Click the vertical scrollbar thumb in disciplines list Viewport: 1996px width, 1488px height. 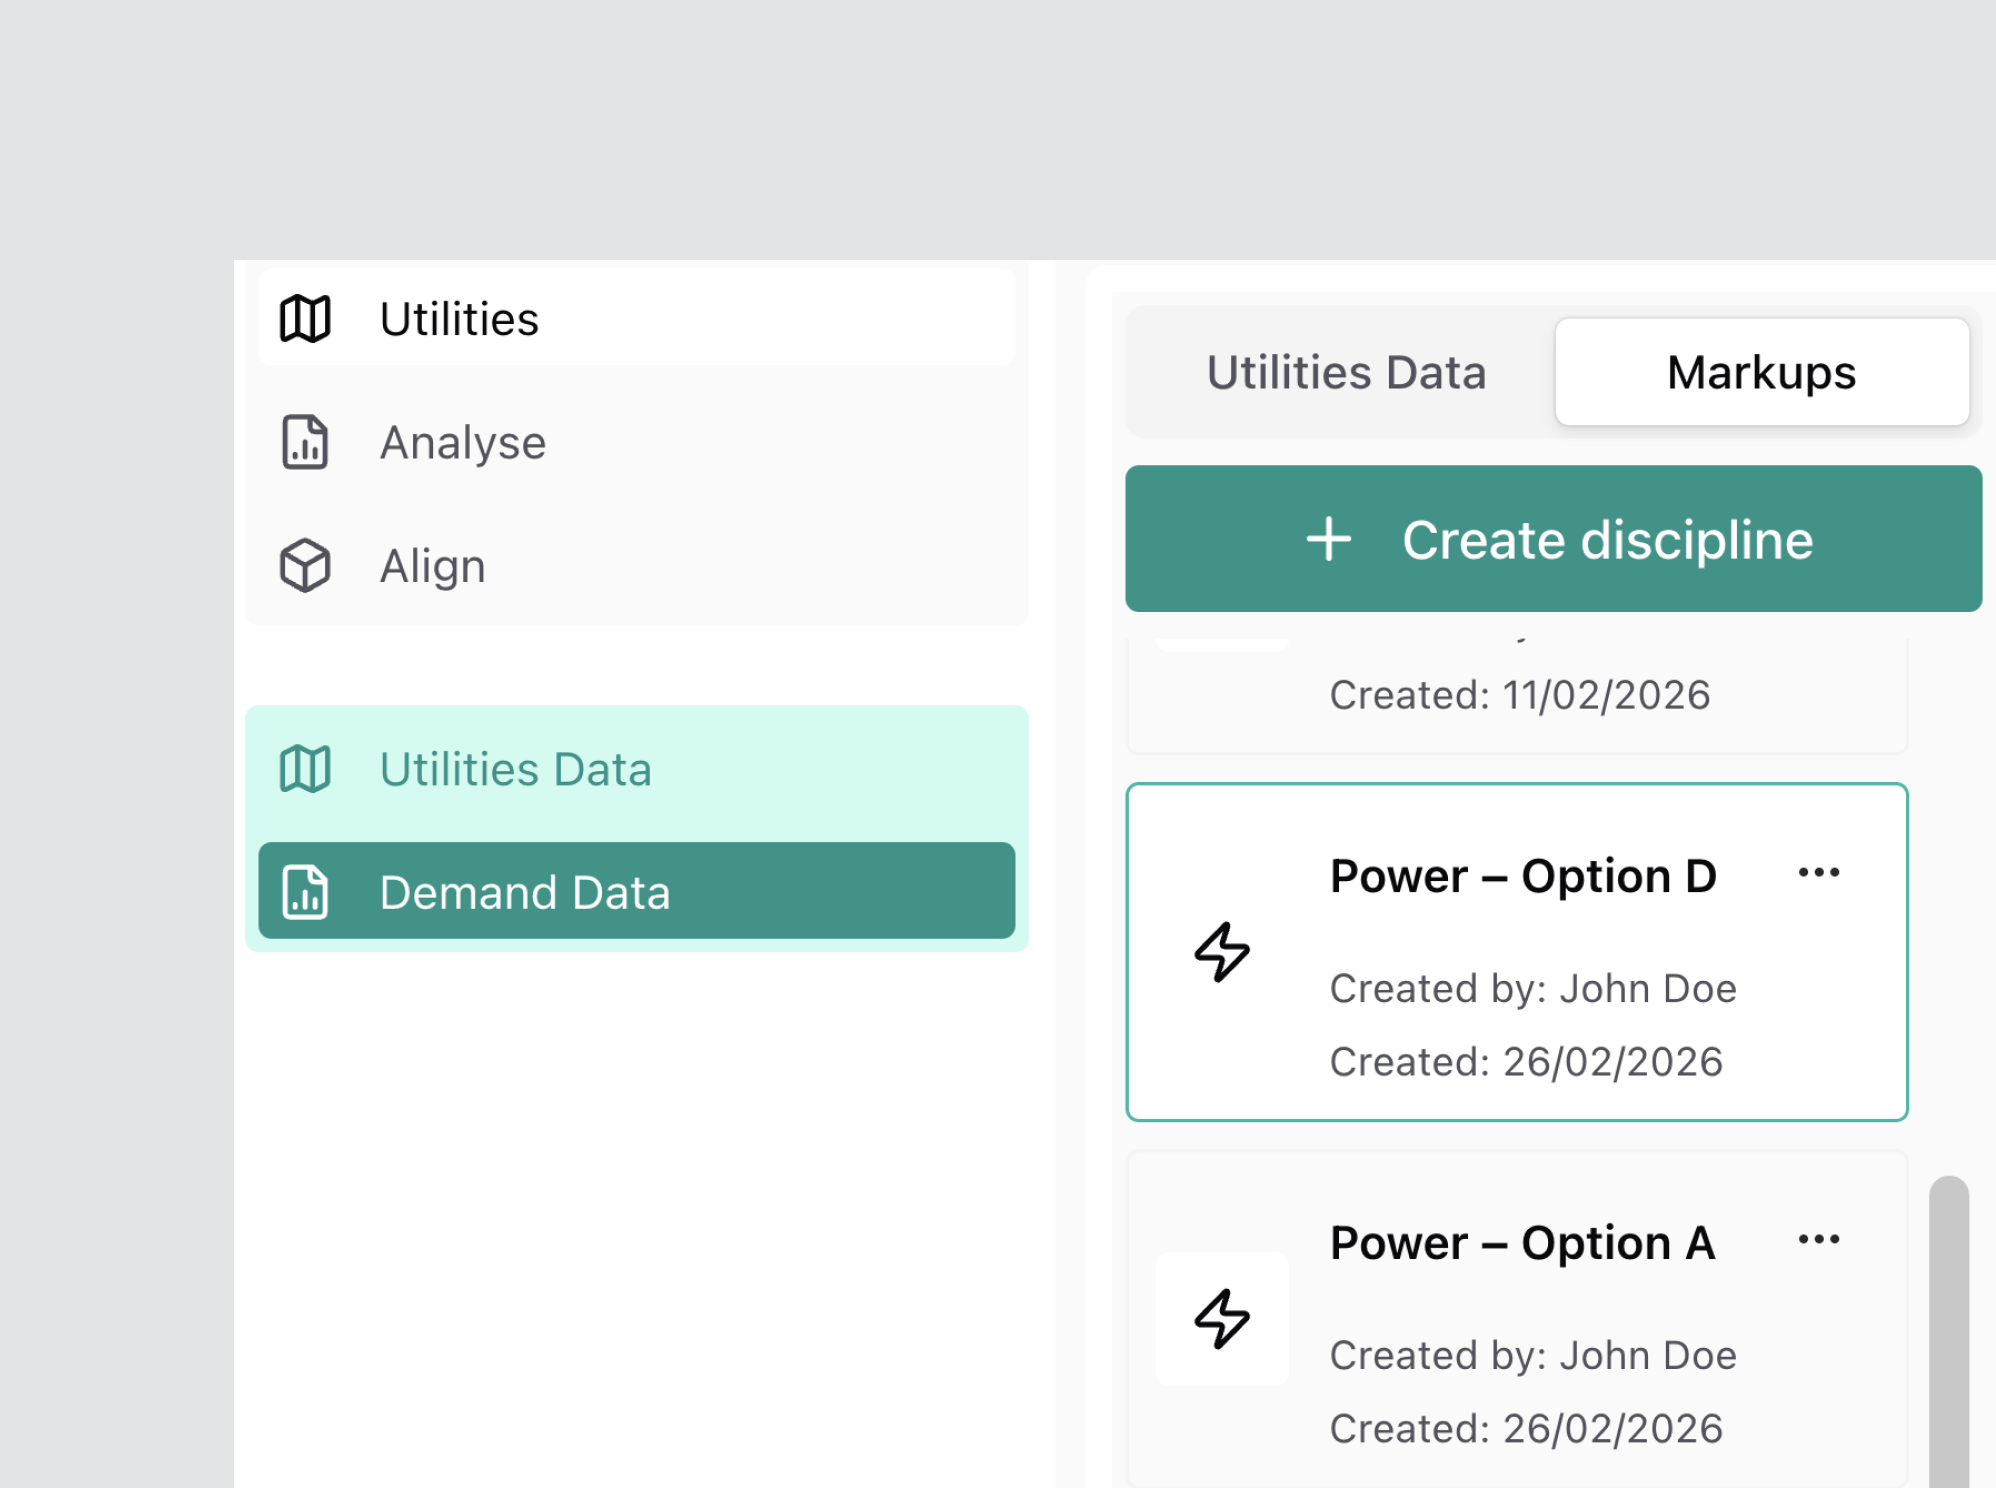click(1948, 1330)
